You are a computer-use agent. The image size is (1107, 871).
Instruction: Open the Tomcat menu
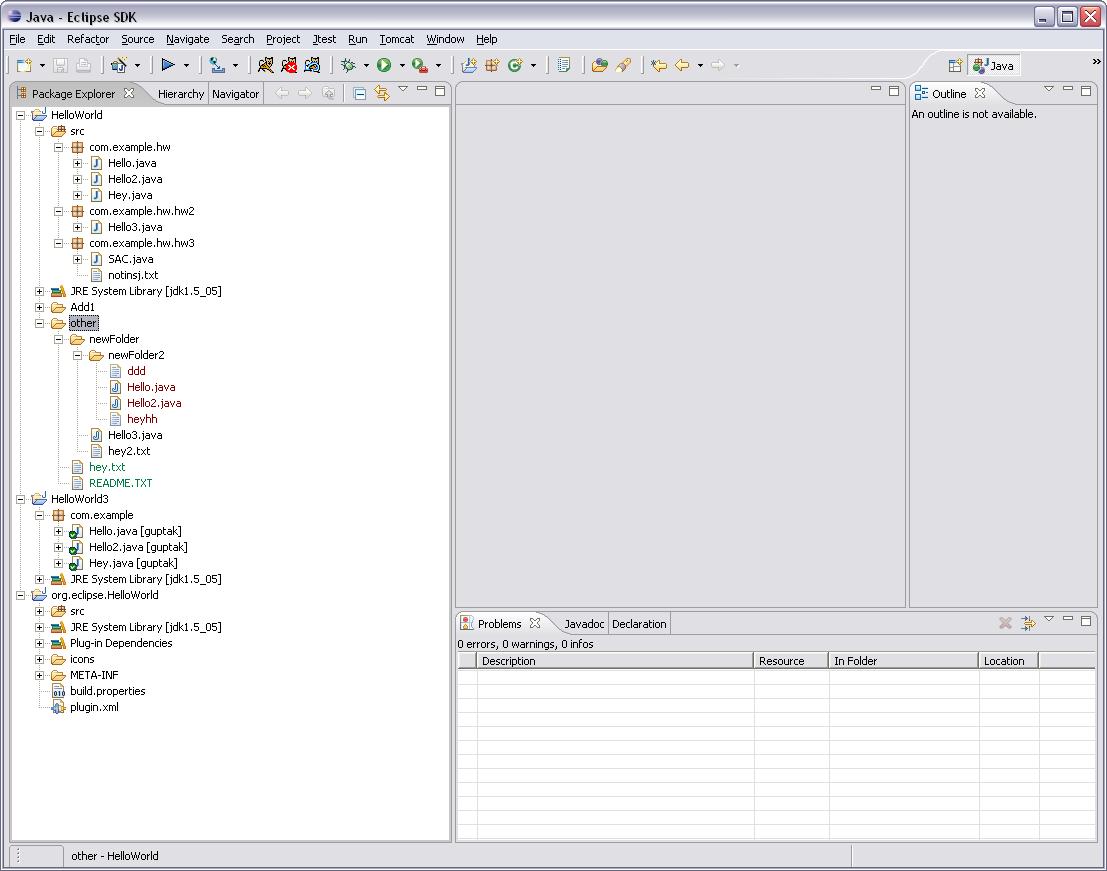(x=397, y=40)
